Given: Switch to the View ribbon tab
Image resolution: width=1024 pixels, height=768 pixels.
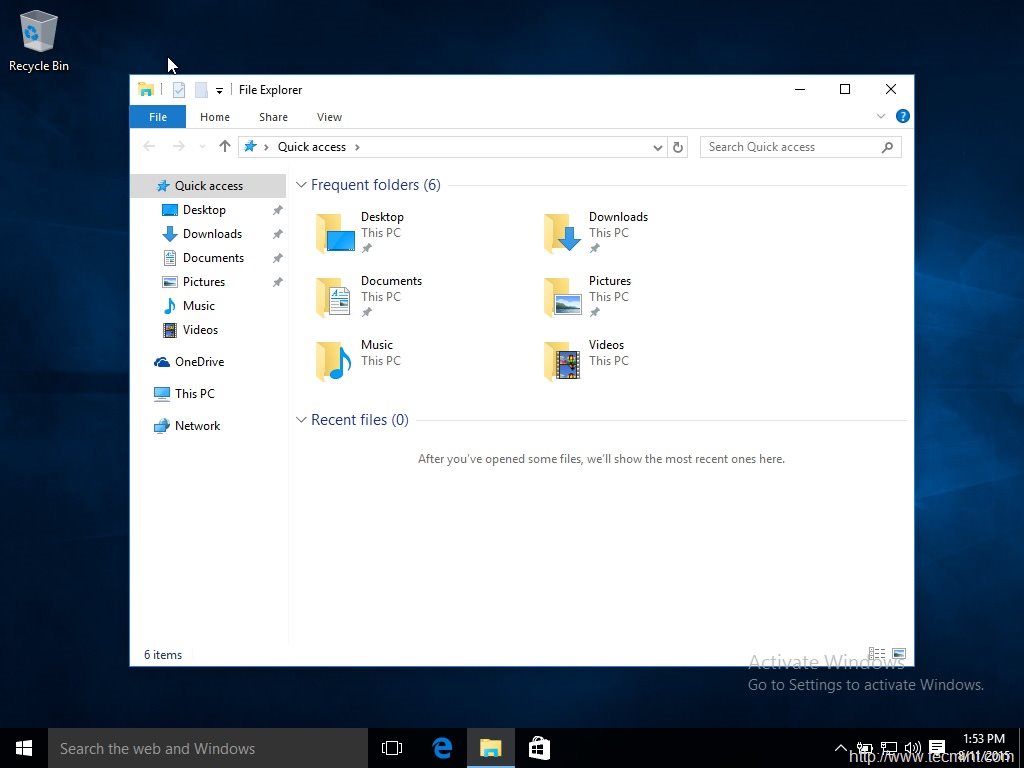Looking at the screenshot, I should [329, 117].
